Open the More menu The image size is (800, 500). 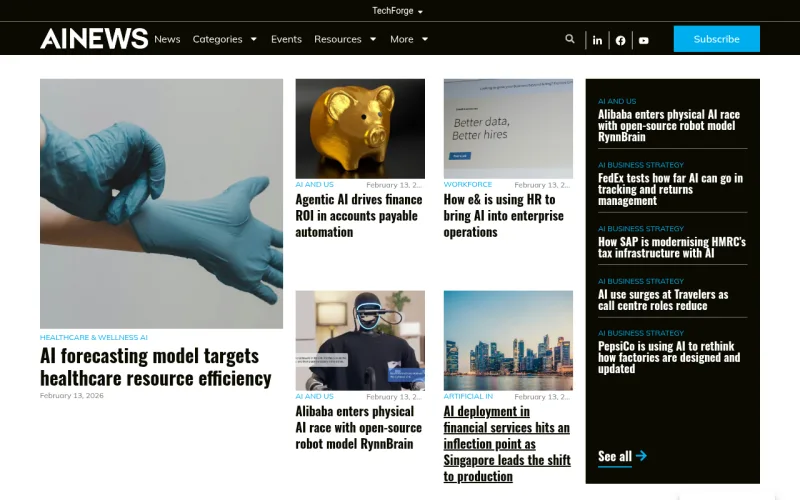(x=402, y=39)
